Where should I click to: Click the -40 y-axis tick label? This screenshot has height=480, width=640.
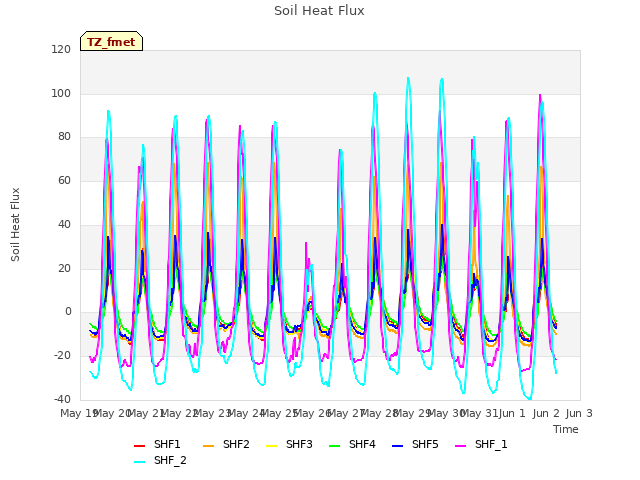click(x=62, y=399)
